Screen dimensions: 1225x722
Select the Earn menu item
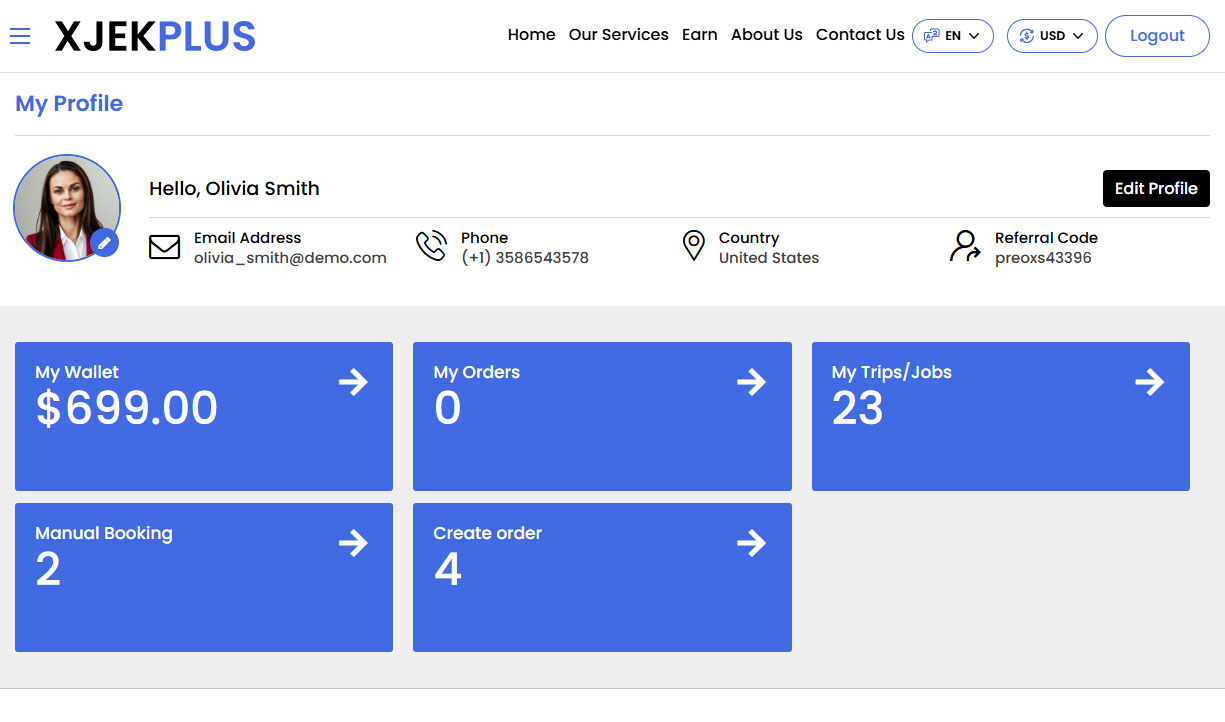tap(699, 35)
